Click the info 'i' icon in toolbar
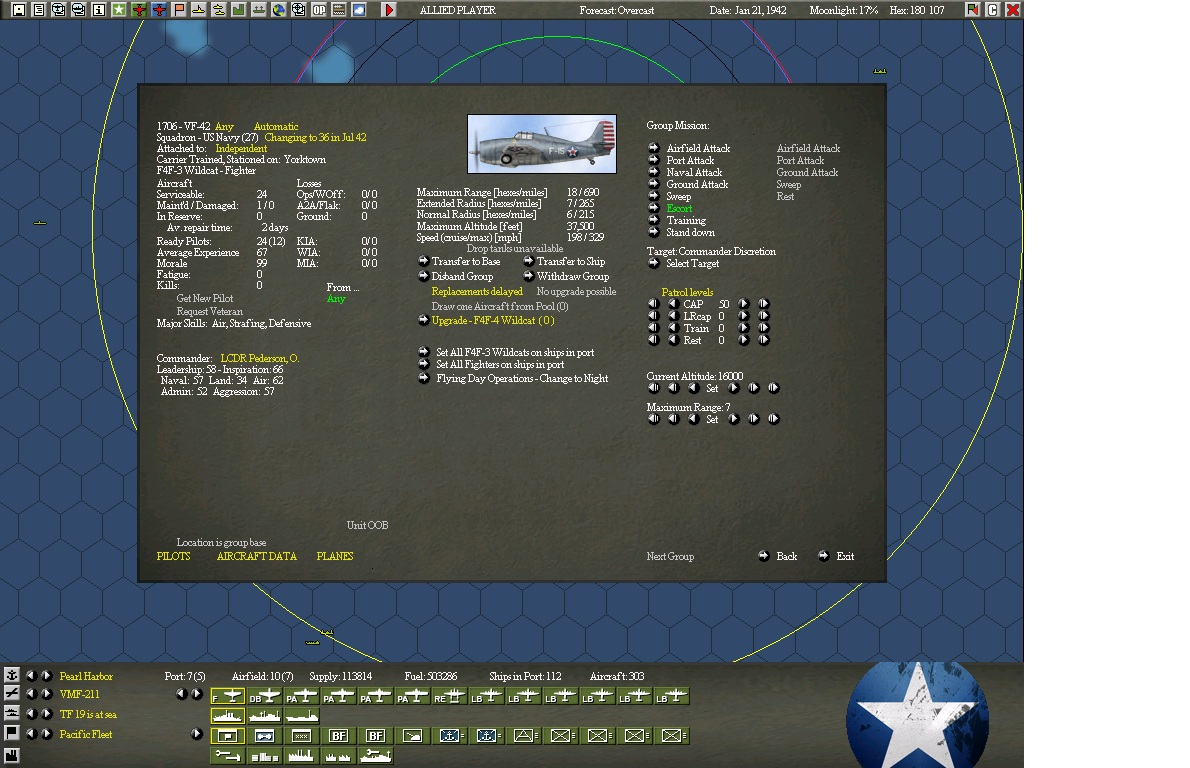This screenshot has height=768, width=1190. (99, 10)
